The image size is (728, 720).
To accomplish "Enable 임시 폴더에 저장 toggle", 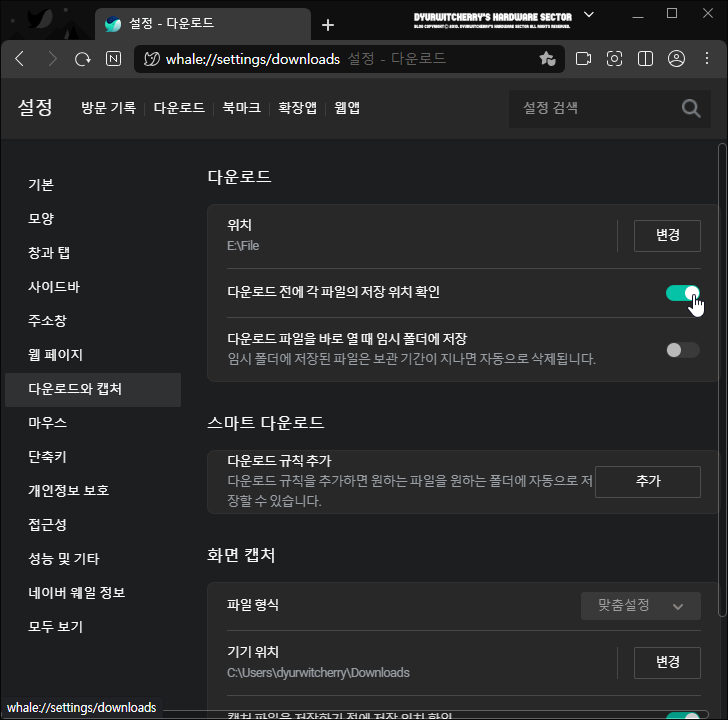I will [x=682, y=350].
